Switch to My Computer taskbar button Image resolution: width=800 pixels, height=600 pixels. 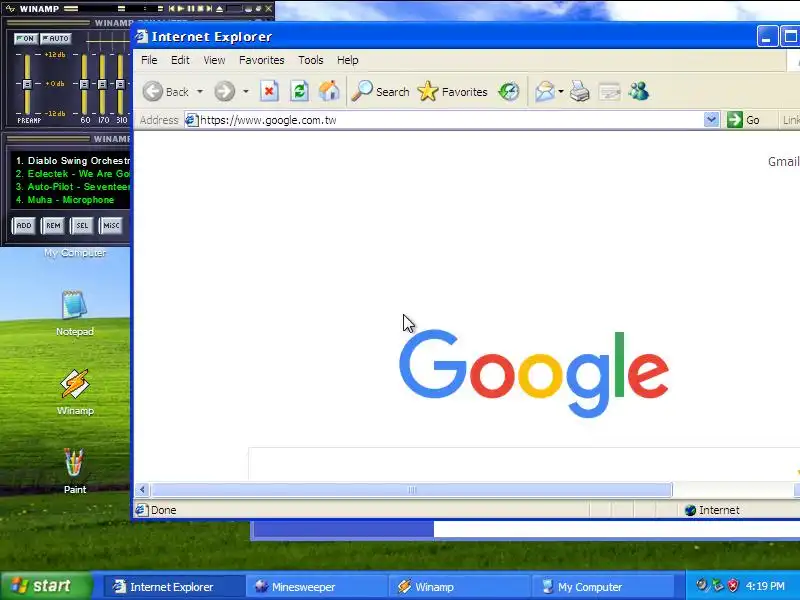click(x=601, y=587)
